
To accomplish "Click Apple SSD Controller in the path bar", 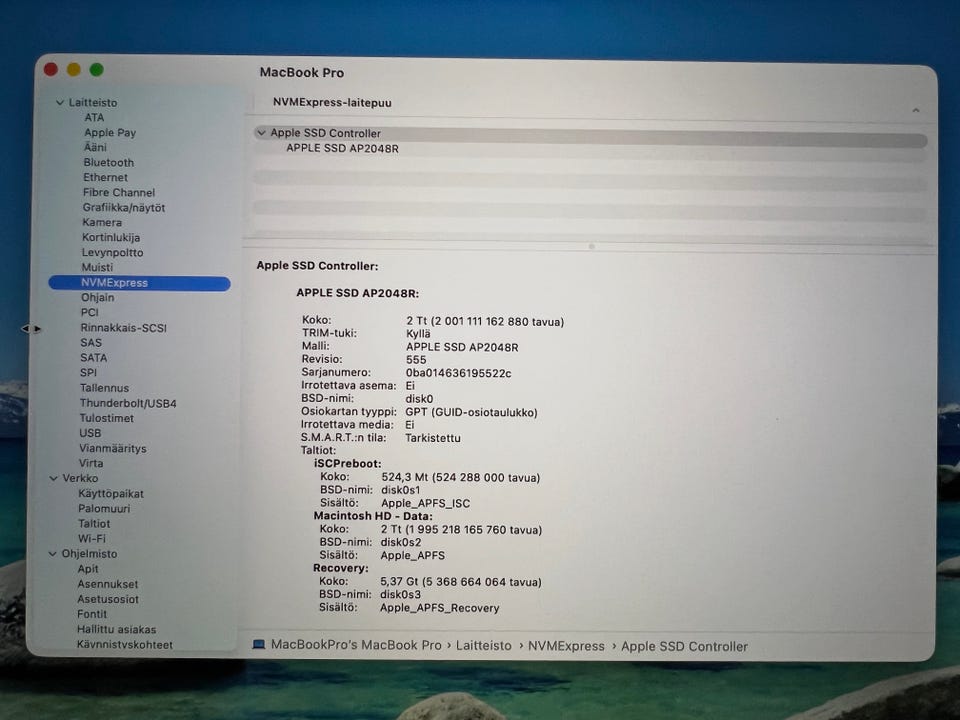I will point(684,647).
